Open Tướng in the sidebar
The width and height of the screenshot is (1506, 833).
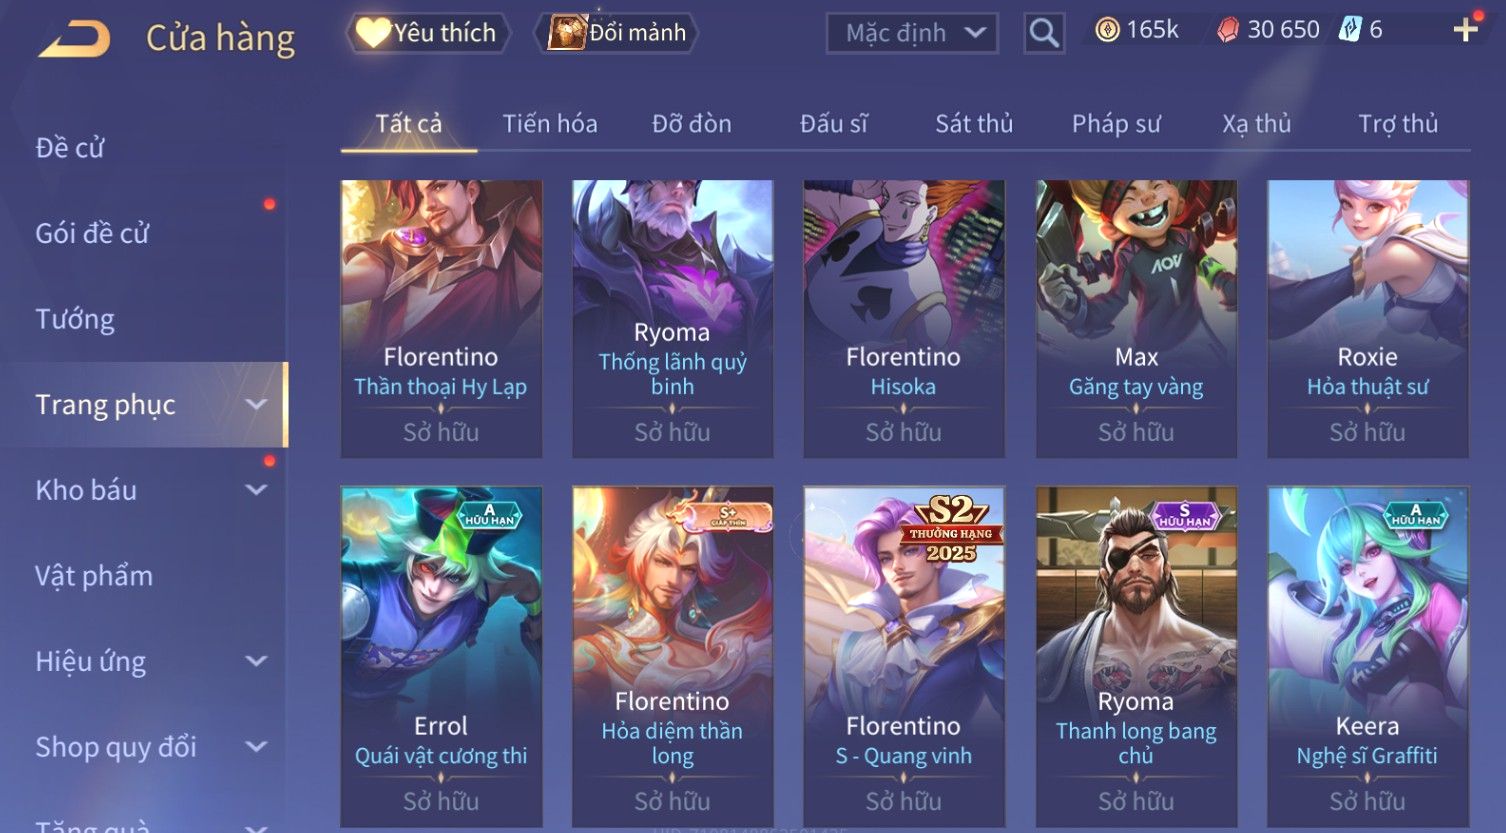tap(75, 319)
